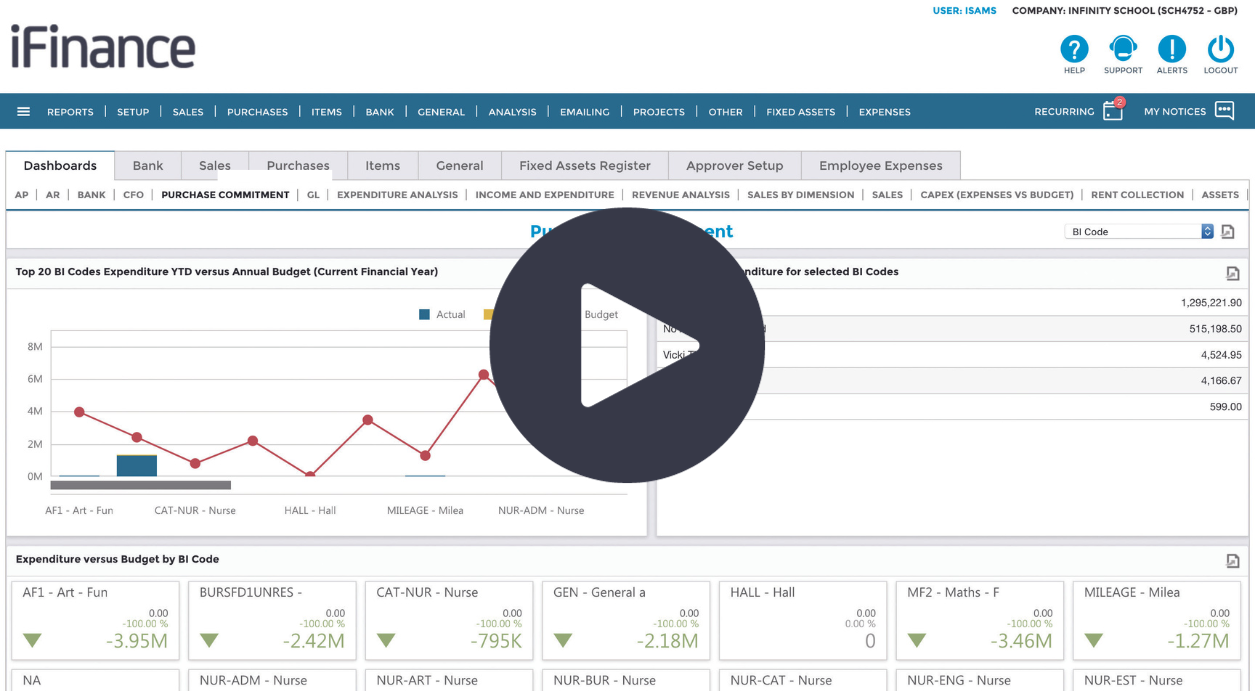Open the Help icon
The height and width of the screenshot is (691, 1255).
point(1074,48)
